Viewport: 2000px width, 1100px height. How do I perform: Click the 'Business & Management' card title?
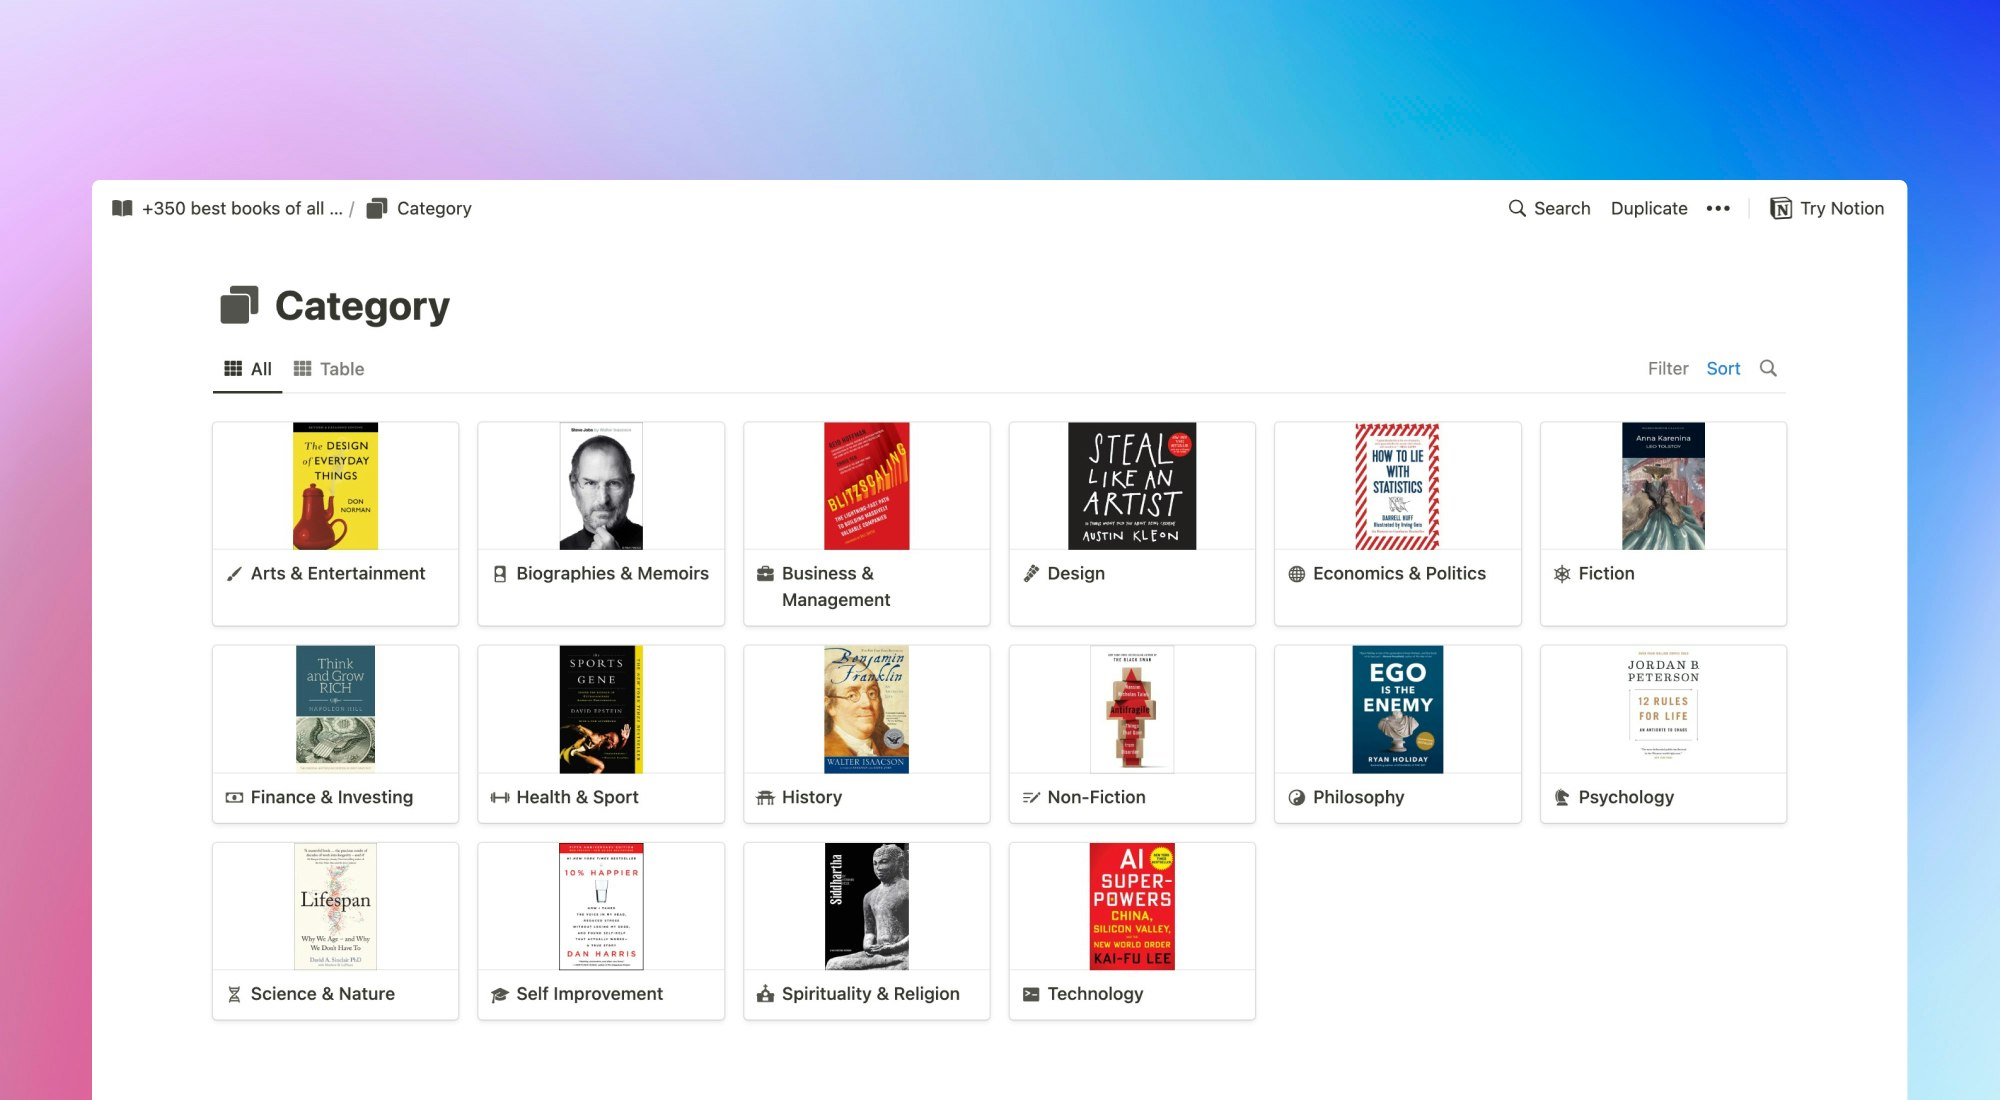point(836,586)
